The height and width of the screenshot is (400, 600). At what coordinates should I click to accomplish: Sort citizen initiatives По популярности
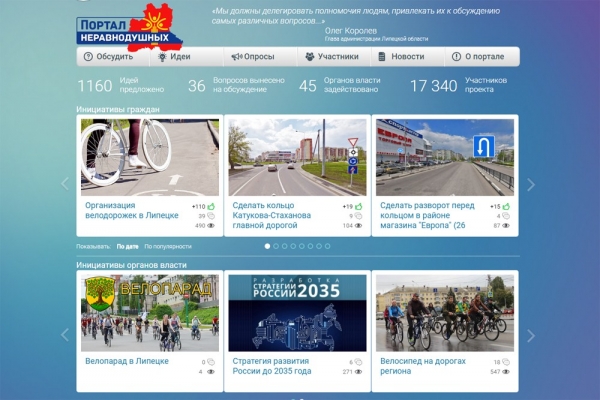tap(168, 247)
